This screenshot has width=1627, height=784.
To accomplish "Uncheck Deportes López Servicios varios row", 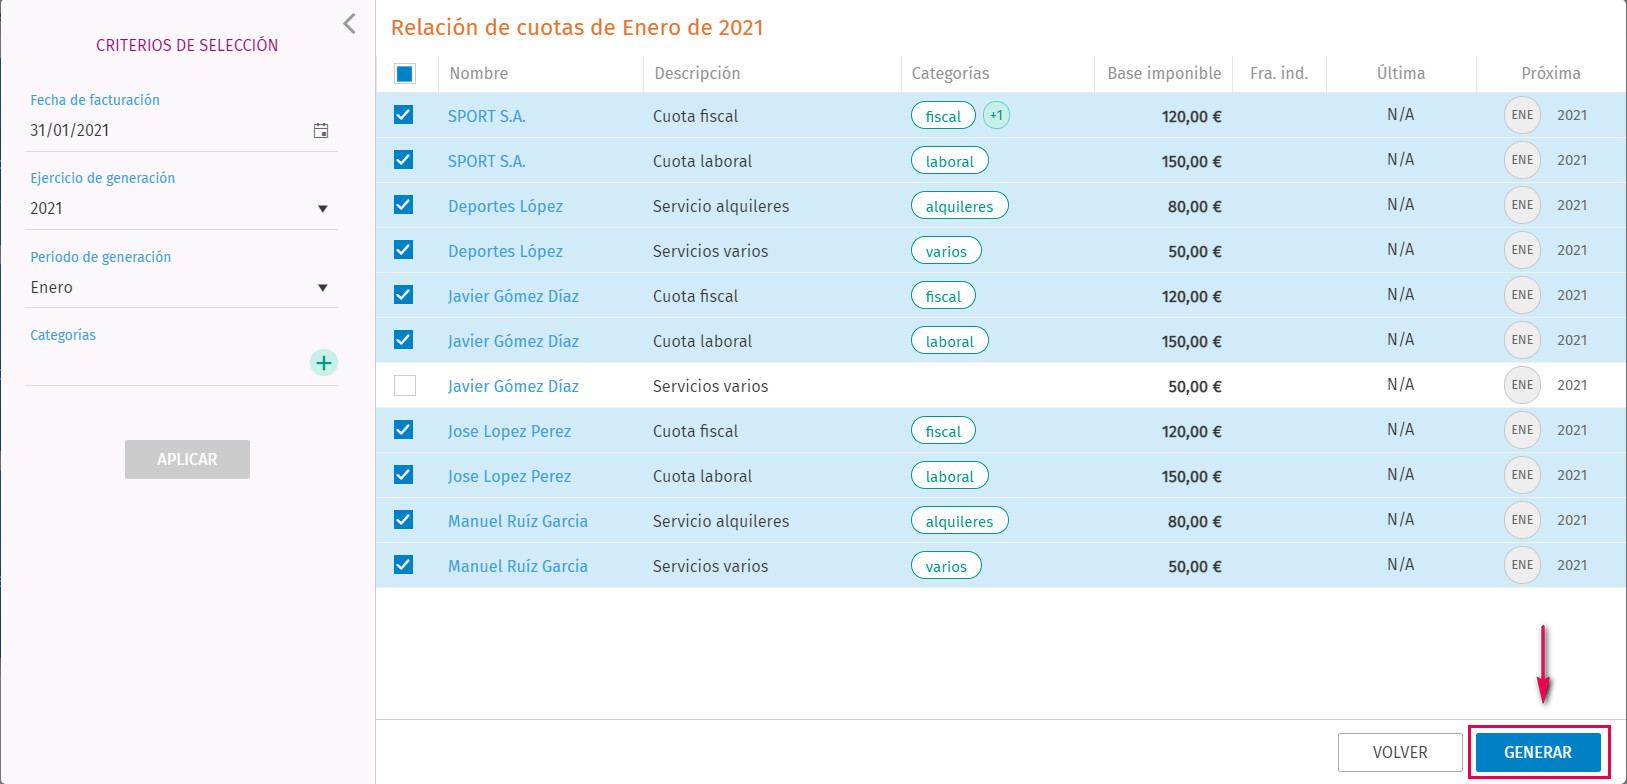I will click(x=404, y=250).
